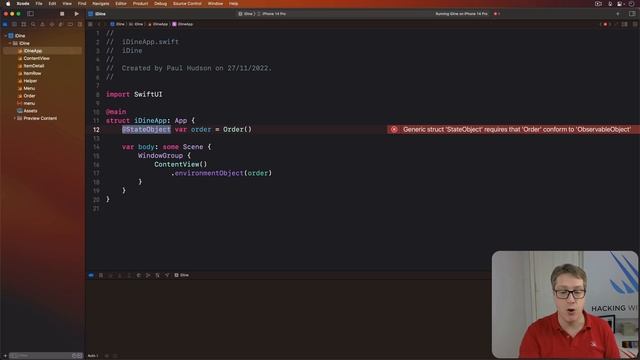Image resolution: width=640 pixels, height=360 pixels.
Task: Open the Find menu
Action: pyautogui.click(x=82, y=4)
